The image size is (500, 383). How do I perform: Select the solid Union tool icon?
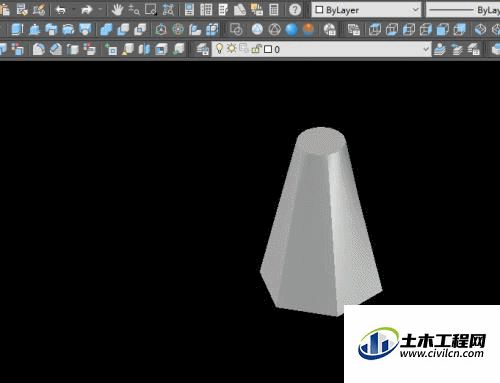106,30
